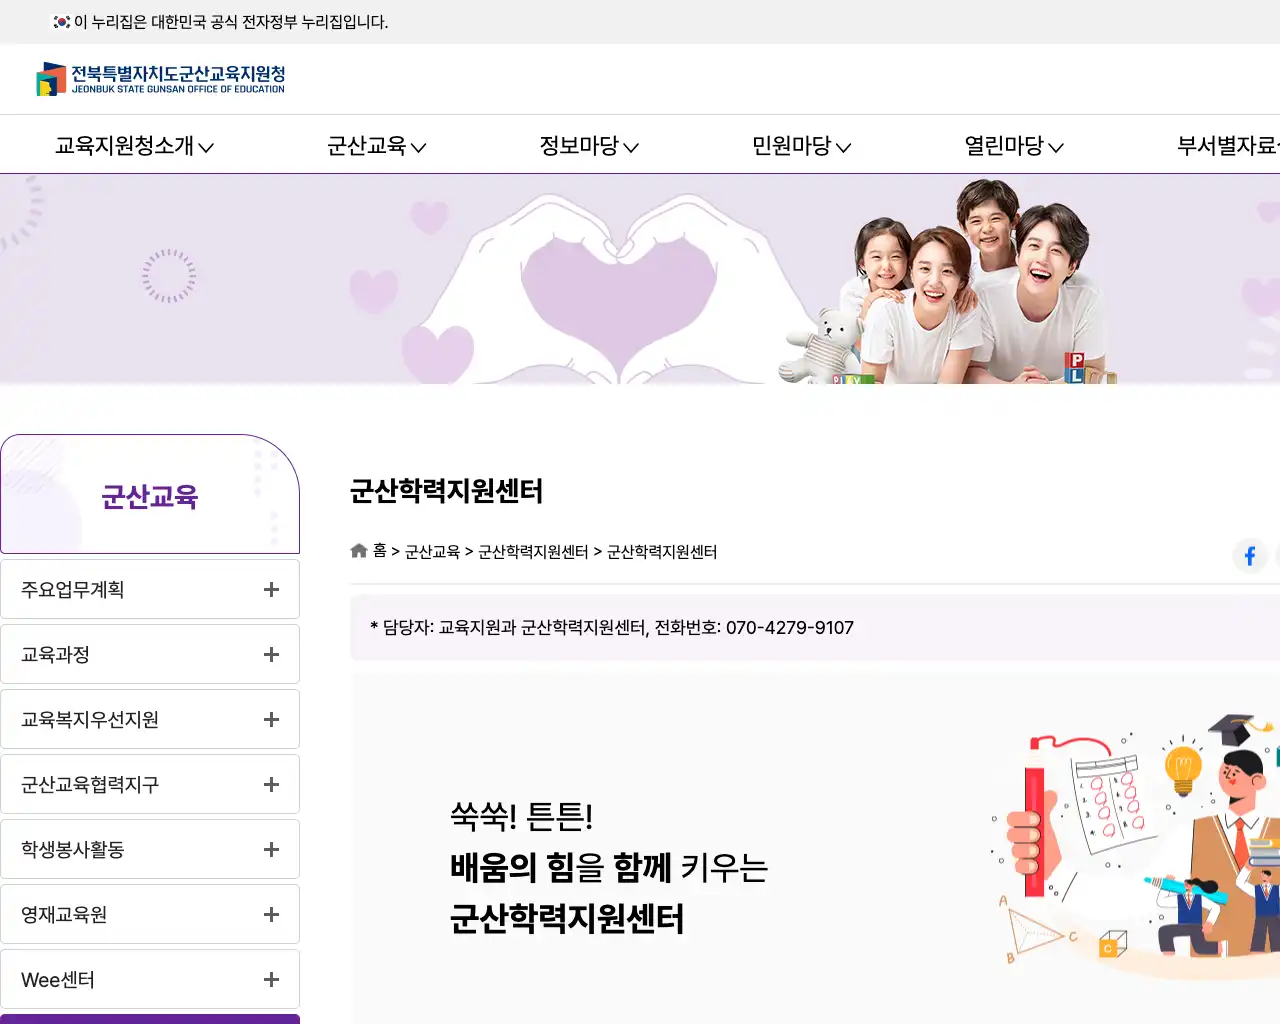This screenshot has width=1280, height=1024.
Task: Click the home icon in the breadcrumb
Action: (358, 550)
